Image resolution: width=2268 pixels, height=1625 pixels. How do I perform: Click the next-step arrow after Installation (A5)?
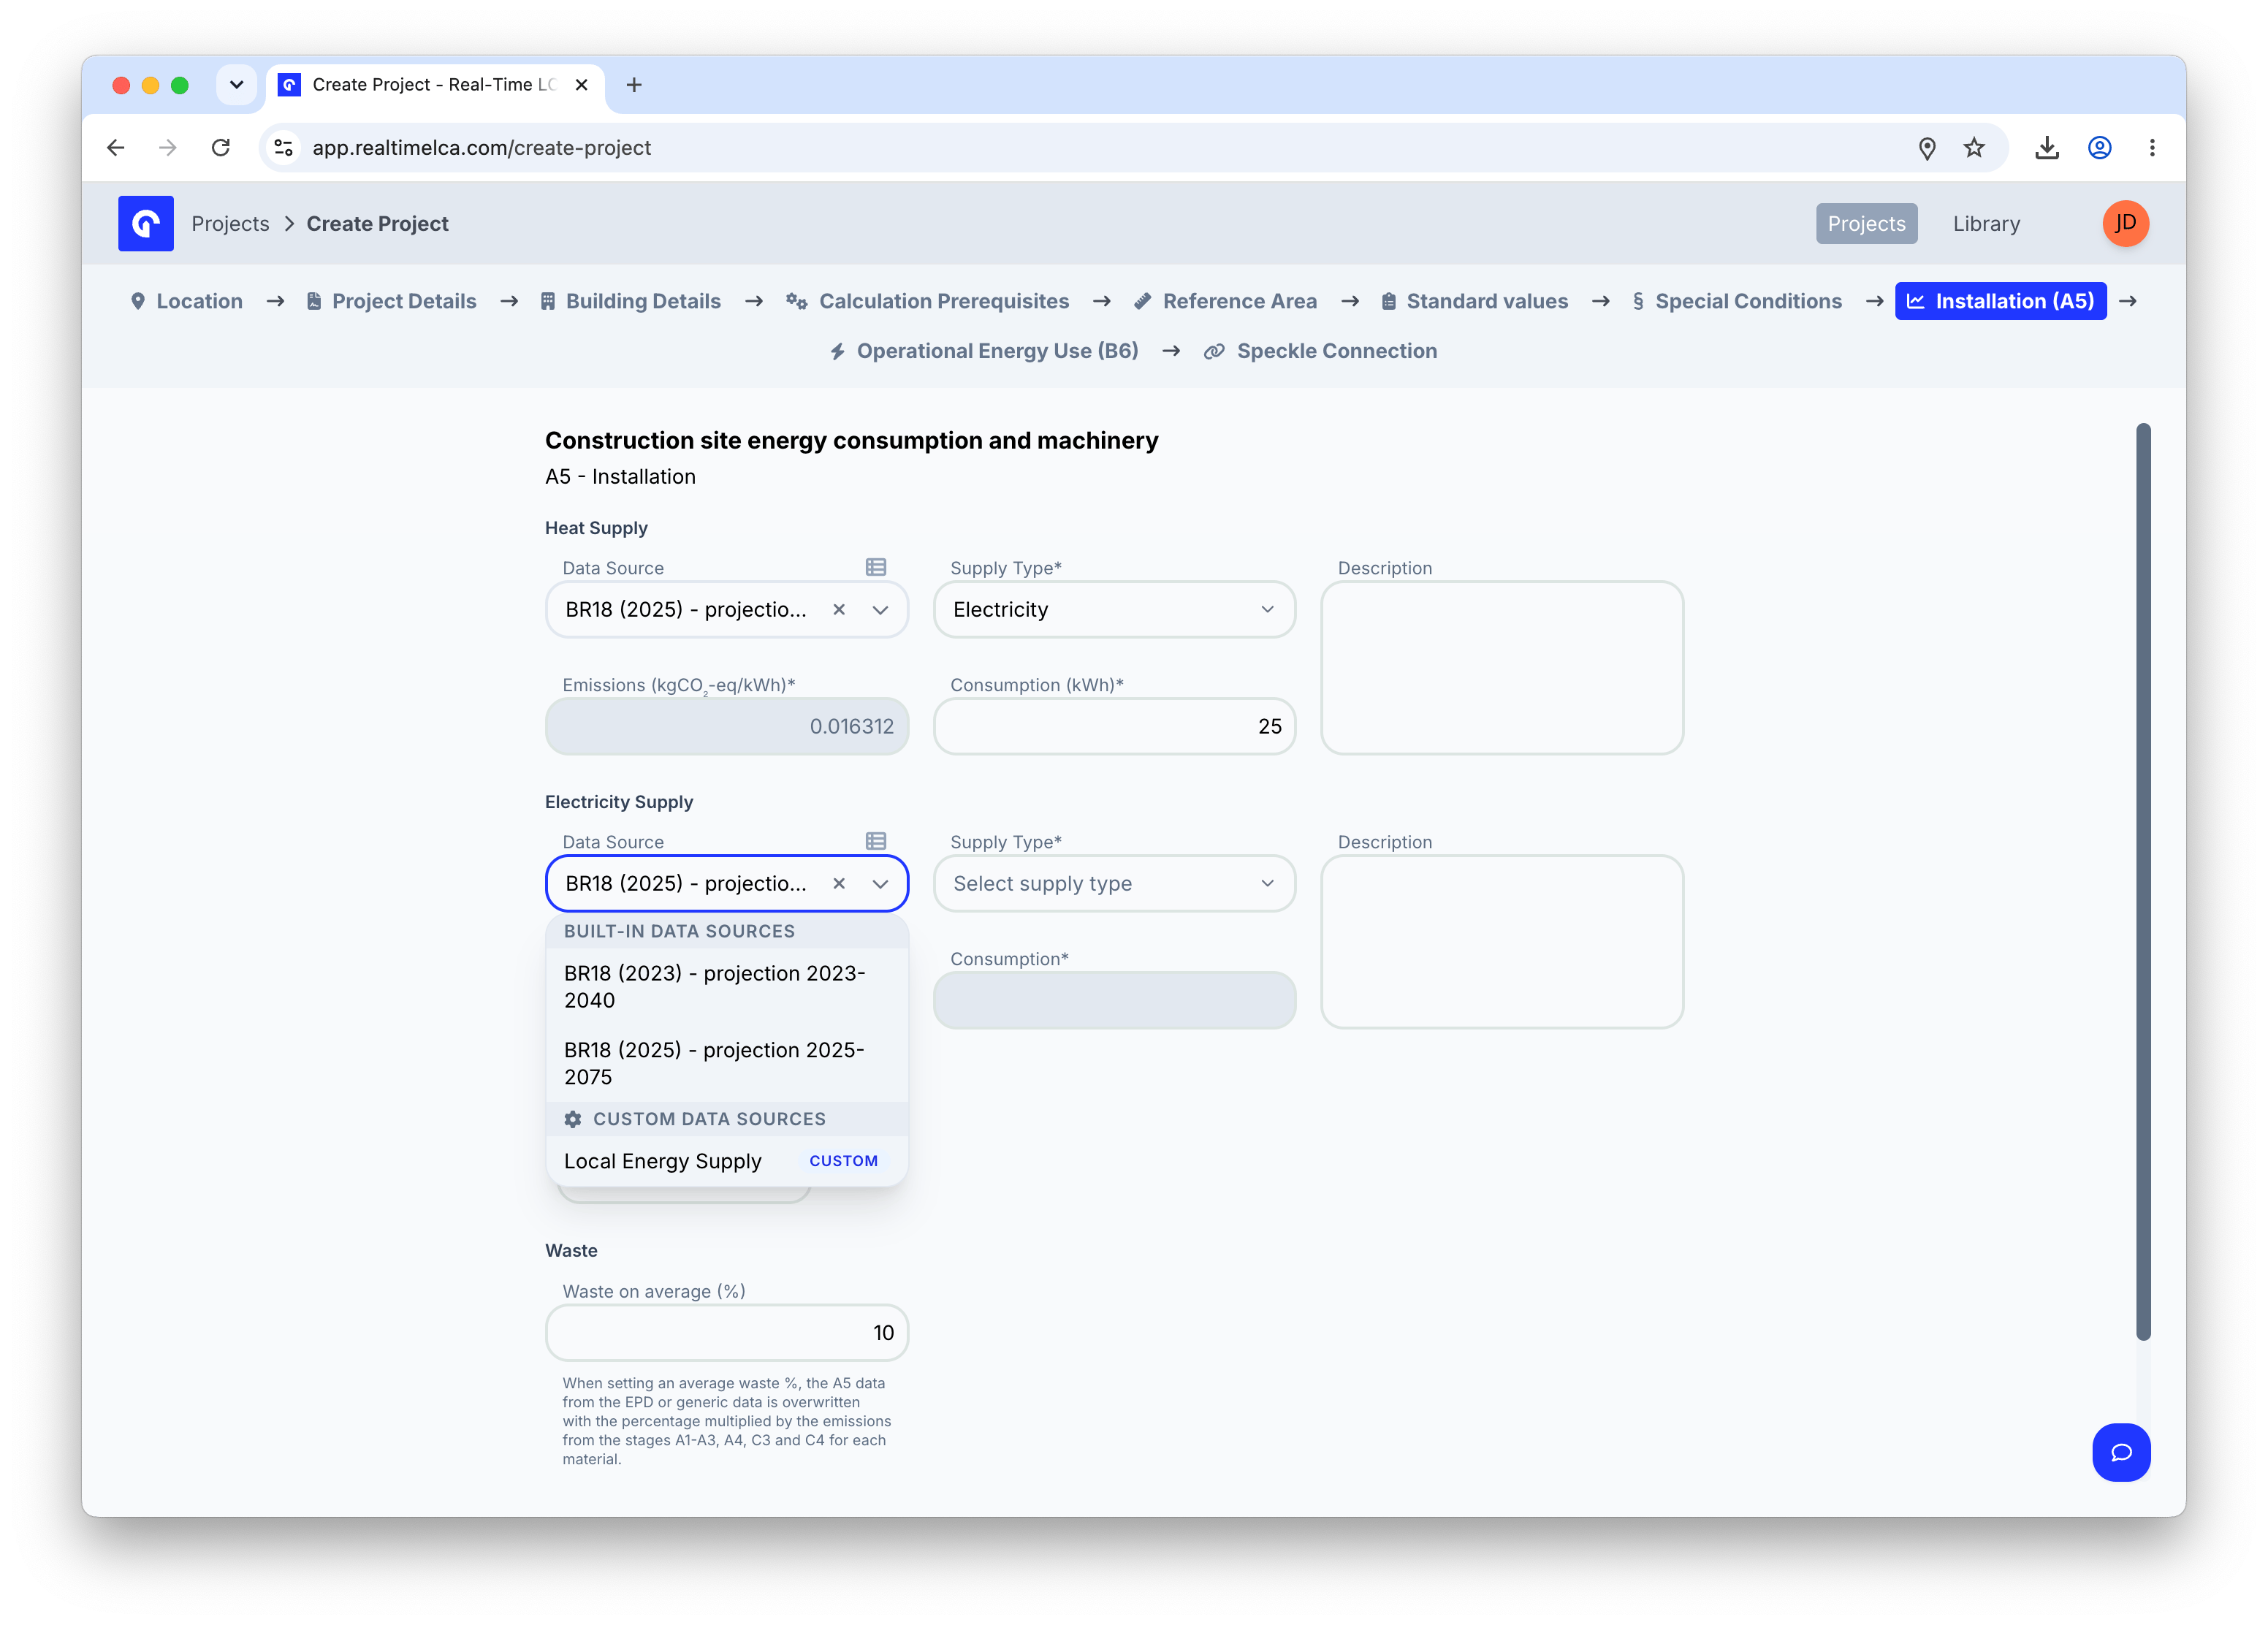coord(2128,301)
